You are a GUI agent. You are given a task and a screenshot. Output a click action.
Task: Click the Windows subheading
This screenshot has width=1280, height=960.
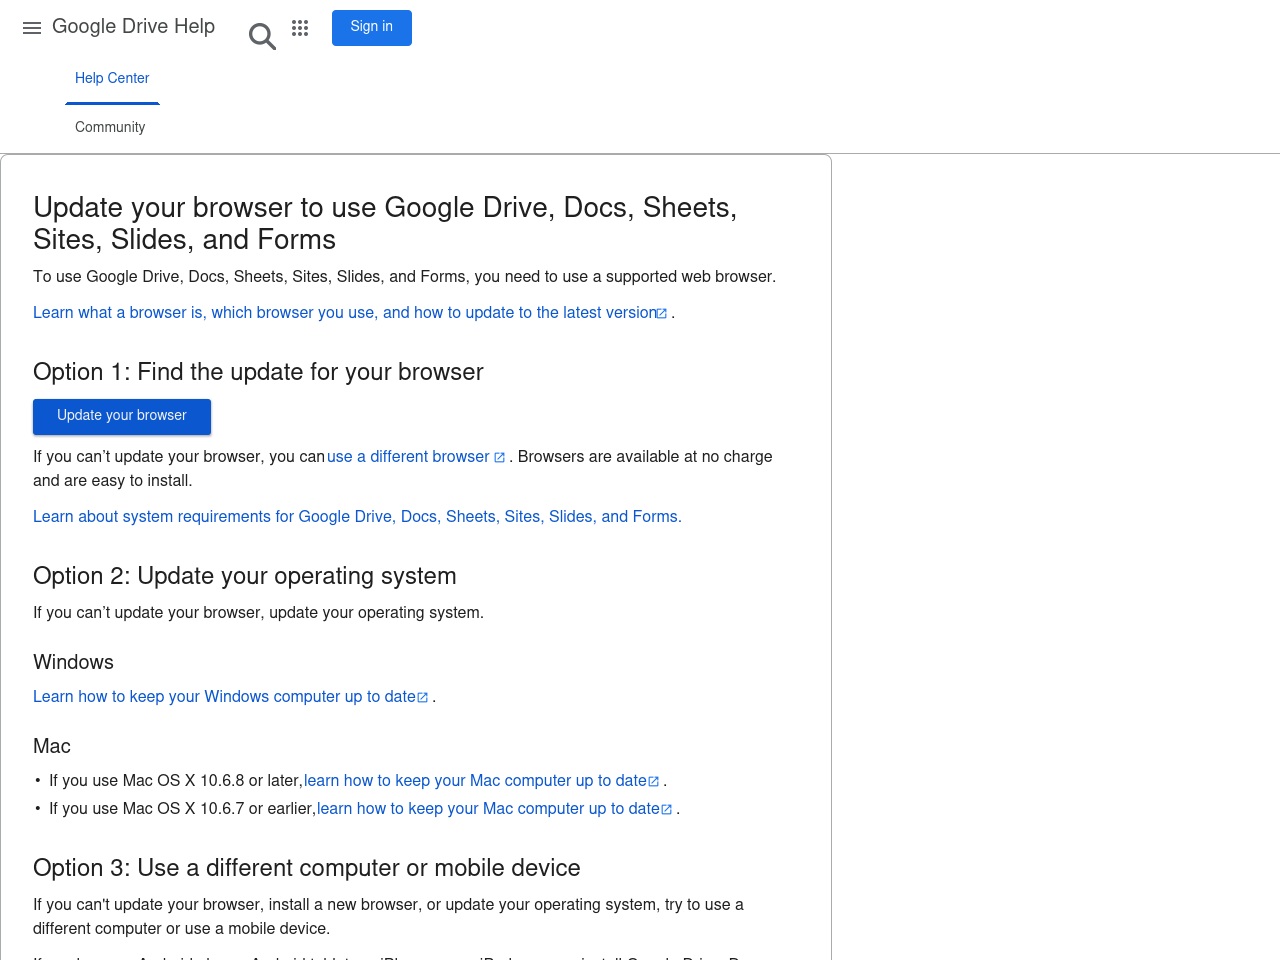click(73, 662)
